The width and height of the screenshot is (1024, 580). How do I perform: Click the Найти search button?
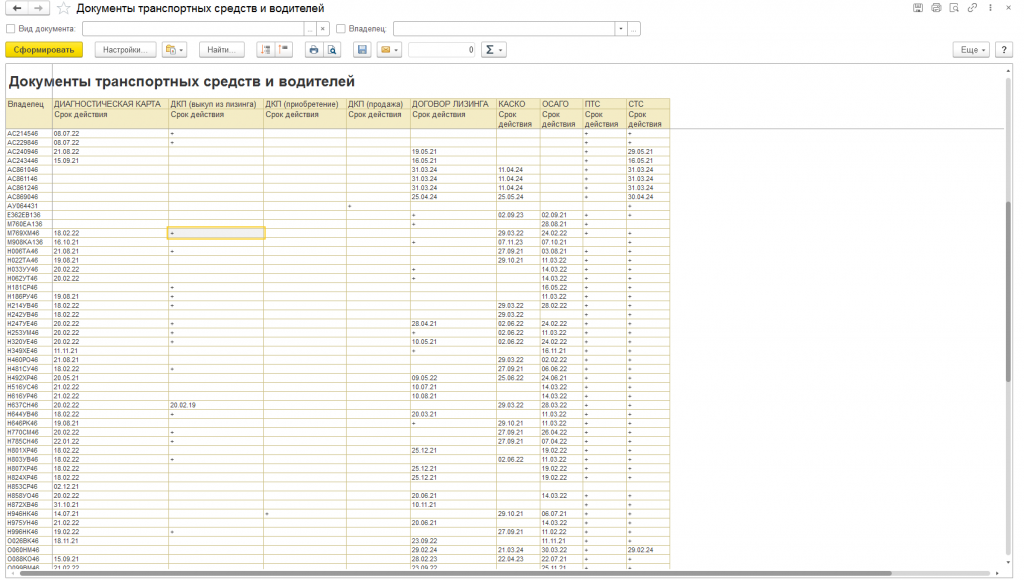221,49
